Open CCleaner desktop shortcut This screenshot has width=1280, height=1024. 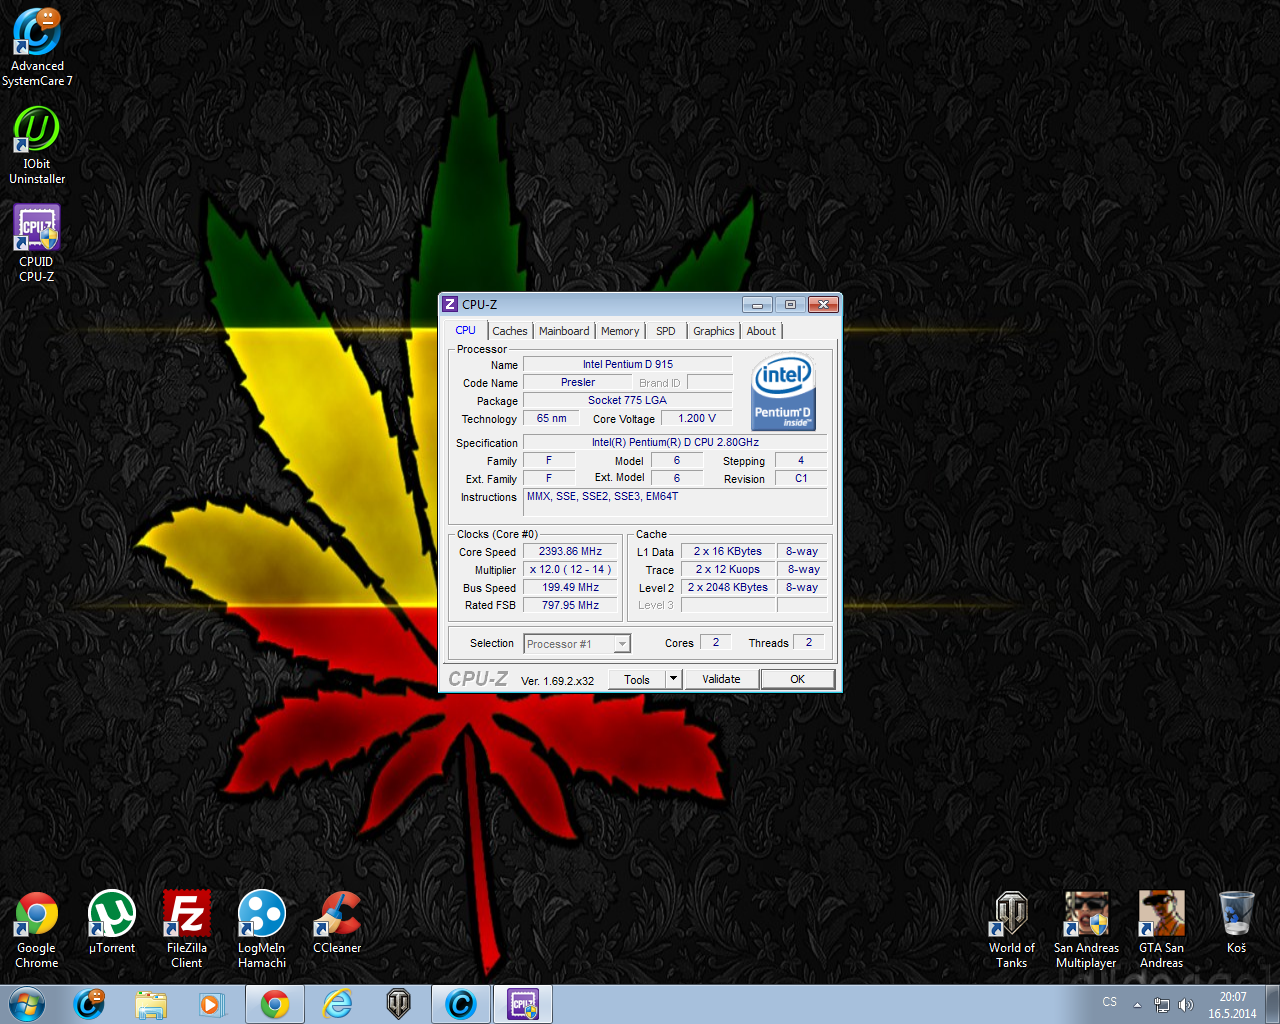(x=337, y=922)
